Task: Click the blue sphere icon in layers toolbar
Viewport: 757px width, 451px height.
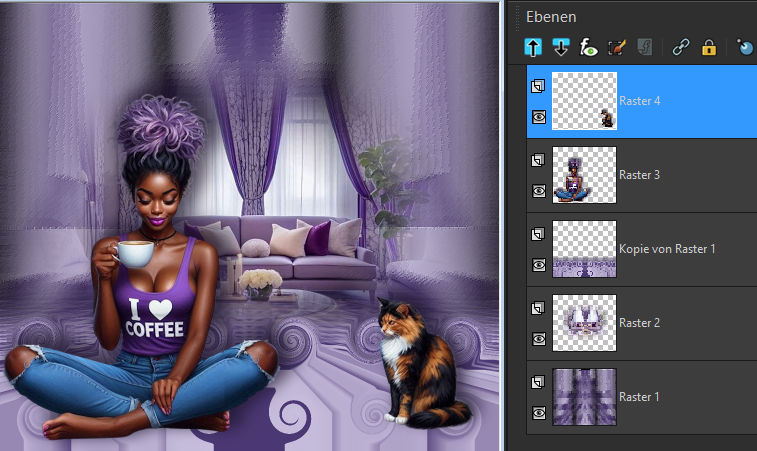Action: (745, 47)
